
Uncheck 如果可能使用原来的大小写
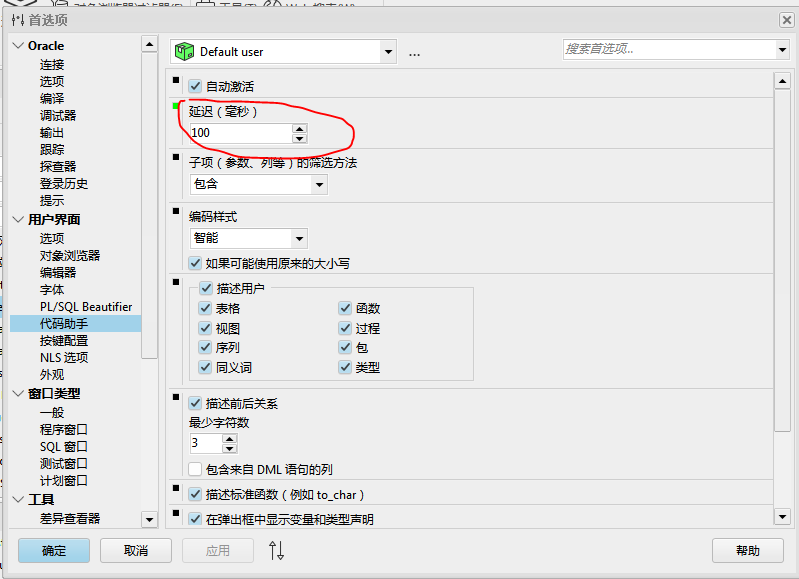pyautogui.click(x=196, y=263)
